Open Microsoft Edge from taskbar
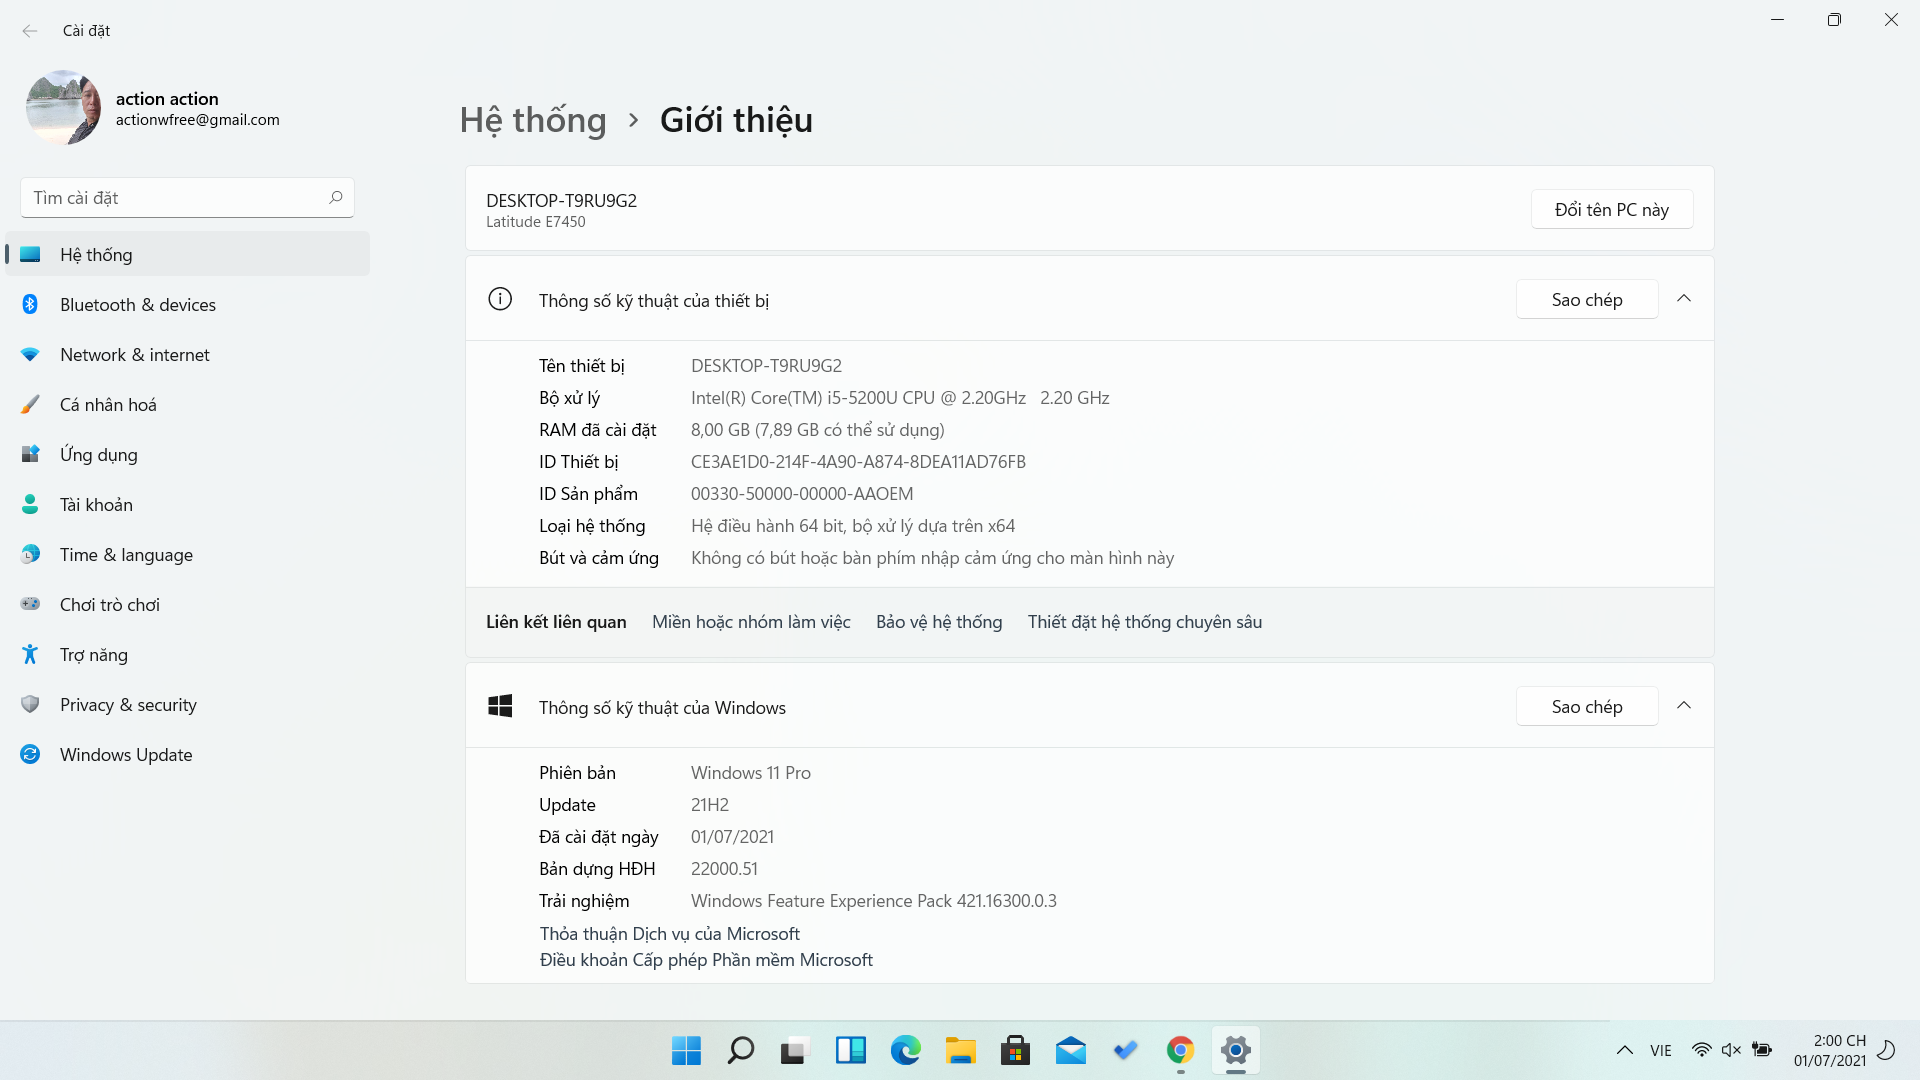1920x1080 pixels. click(906, 1050)
